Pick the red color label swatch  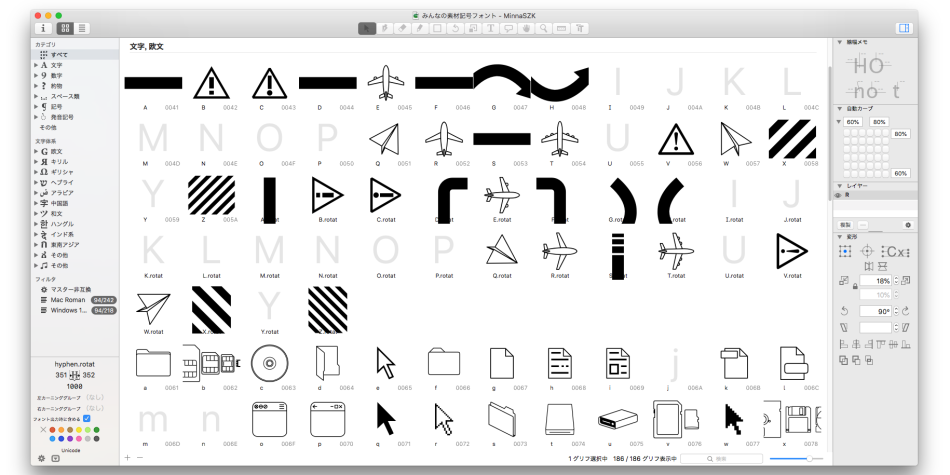(x=54, y=430)
